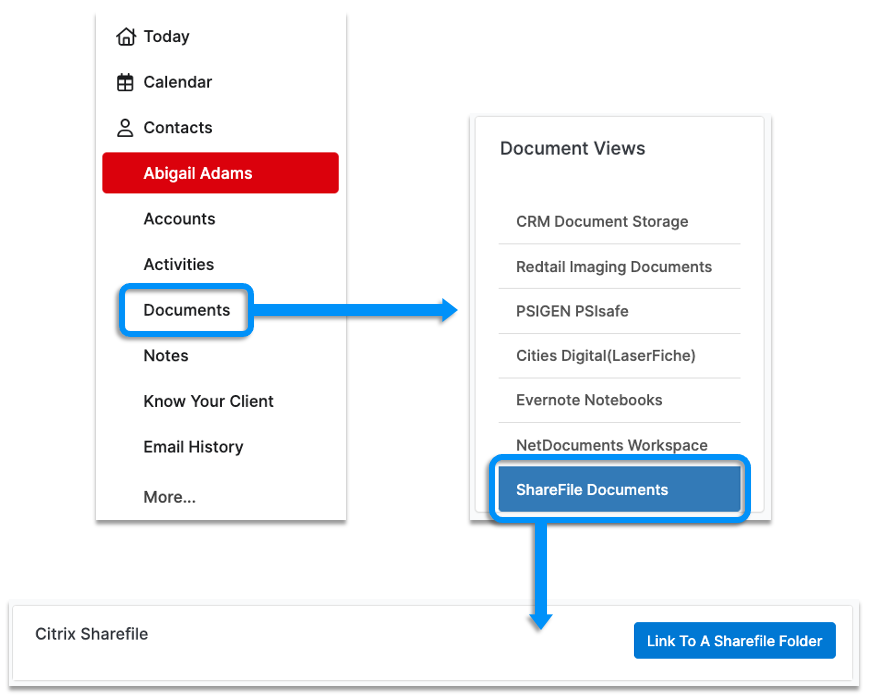Click the Citrix Sharefile label
The width and height of the screenshot is (870, 700).
[x=92, y=634]
